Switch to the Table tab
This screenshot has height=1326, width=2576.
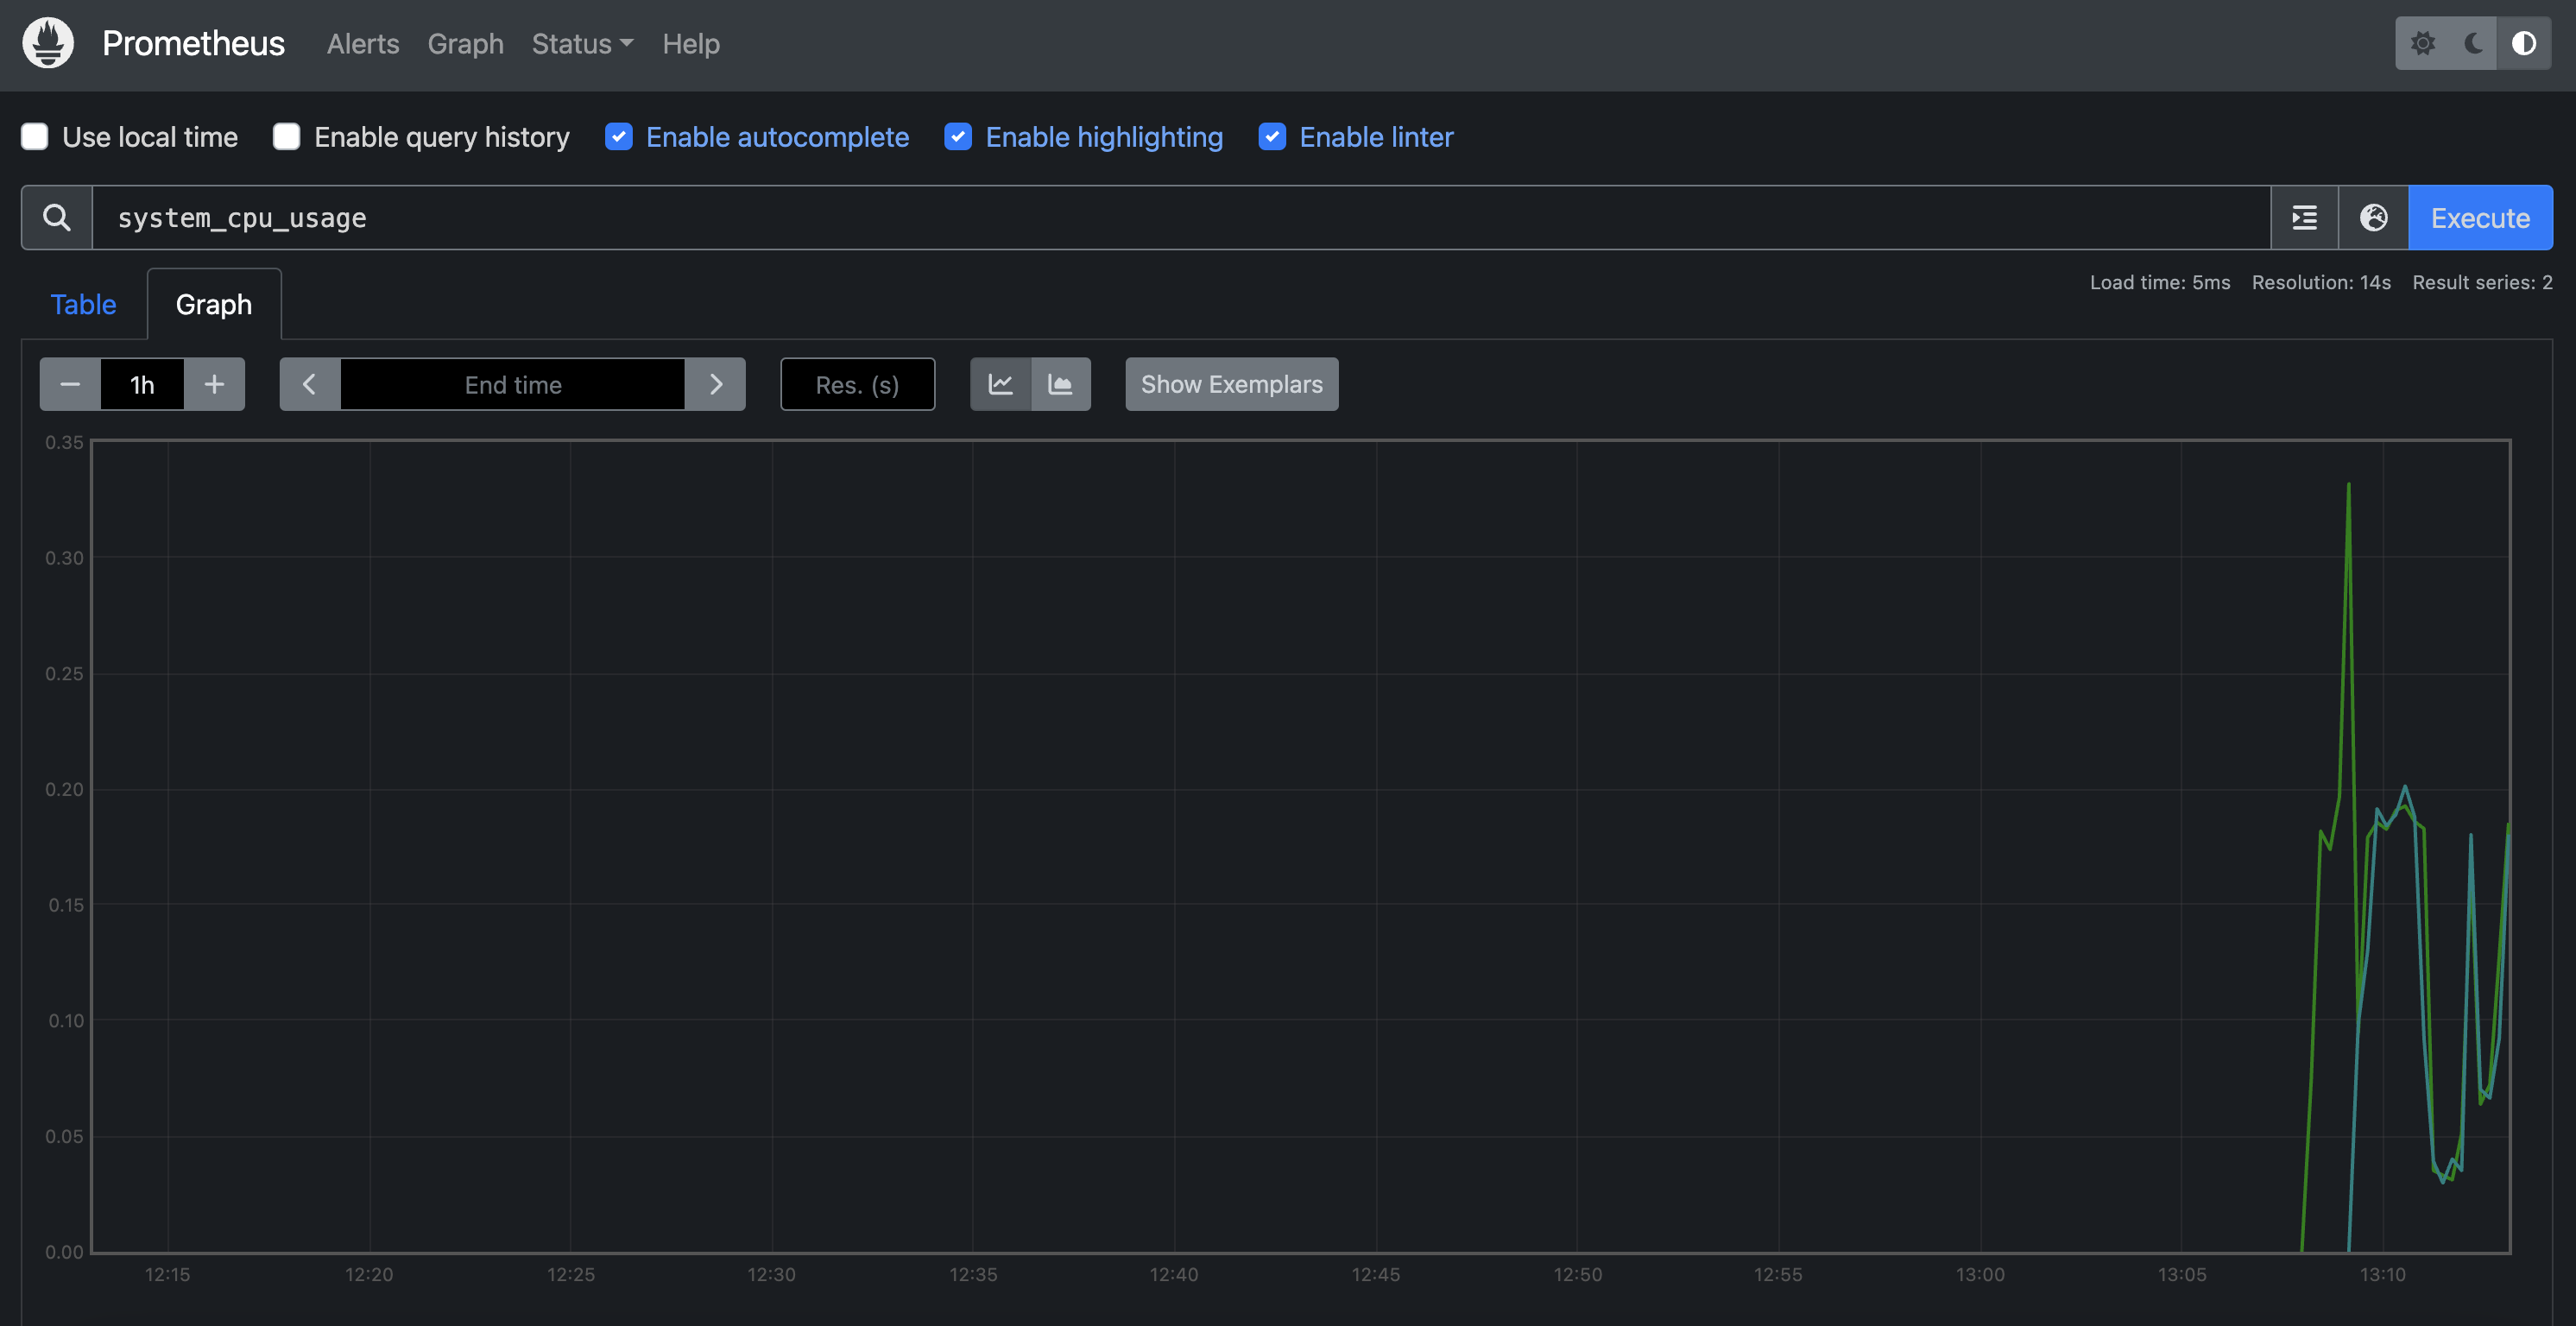pos(83,304)
